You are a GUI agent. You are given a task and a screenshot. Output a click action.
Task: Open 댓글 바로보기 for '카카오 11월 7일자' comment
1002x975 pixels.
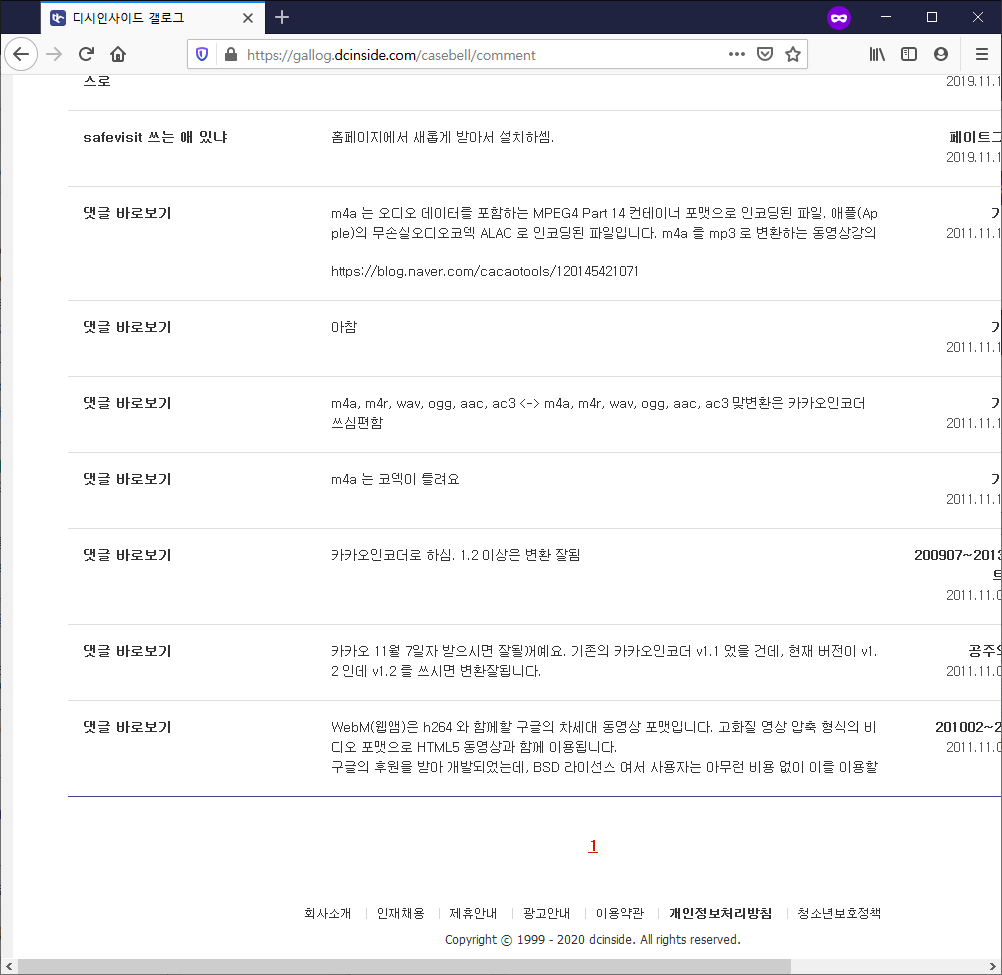pyautogui.click(x=127, y=651)
